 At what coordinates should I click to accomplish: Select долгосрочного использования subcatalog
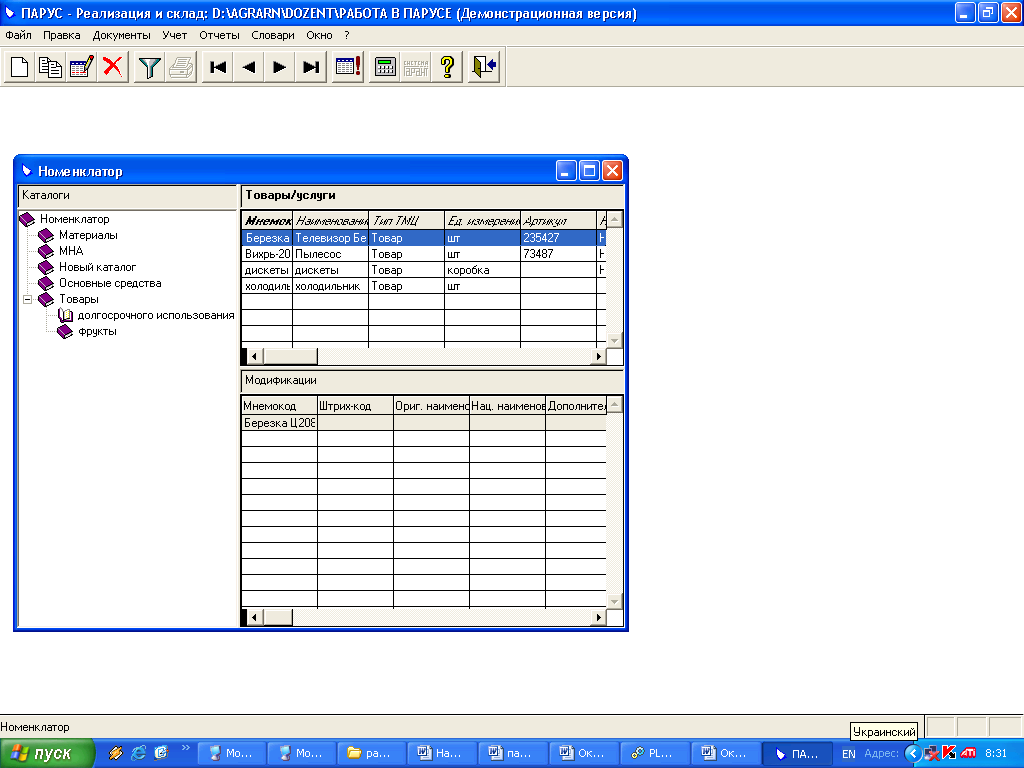coord(156,315)
